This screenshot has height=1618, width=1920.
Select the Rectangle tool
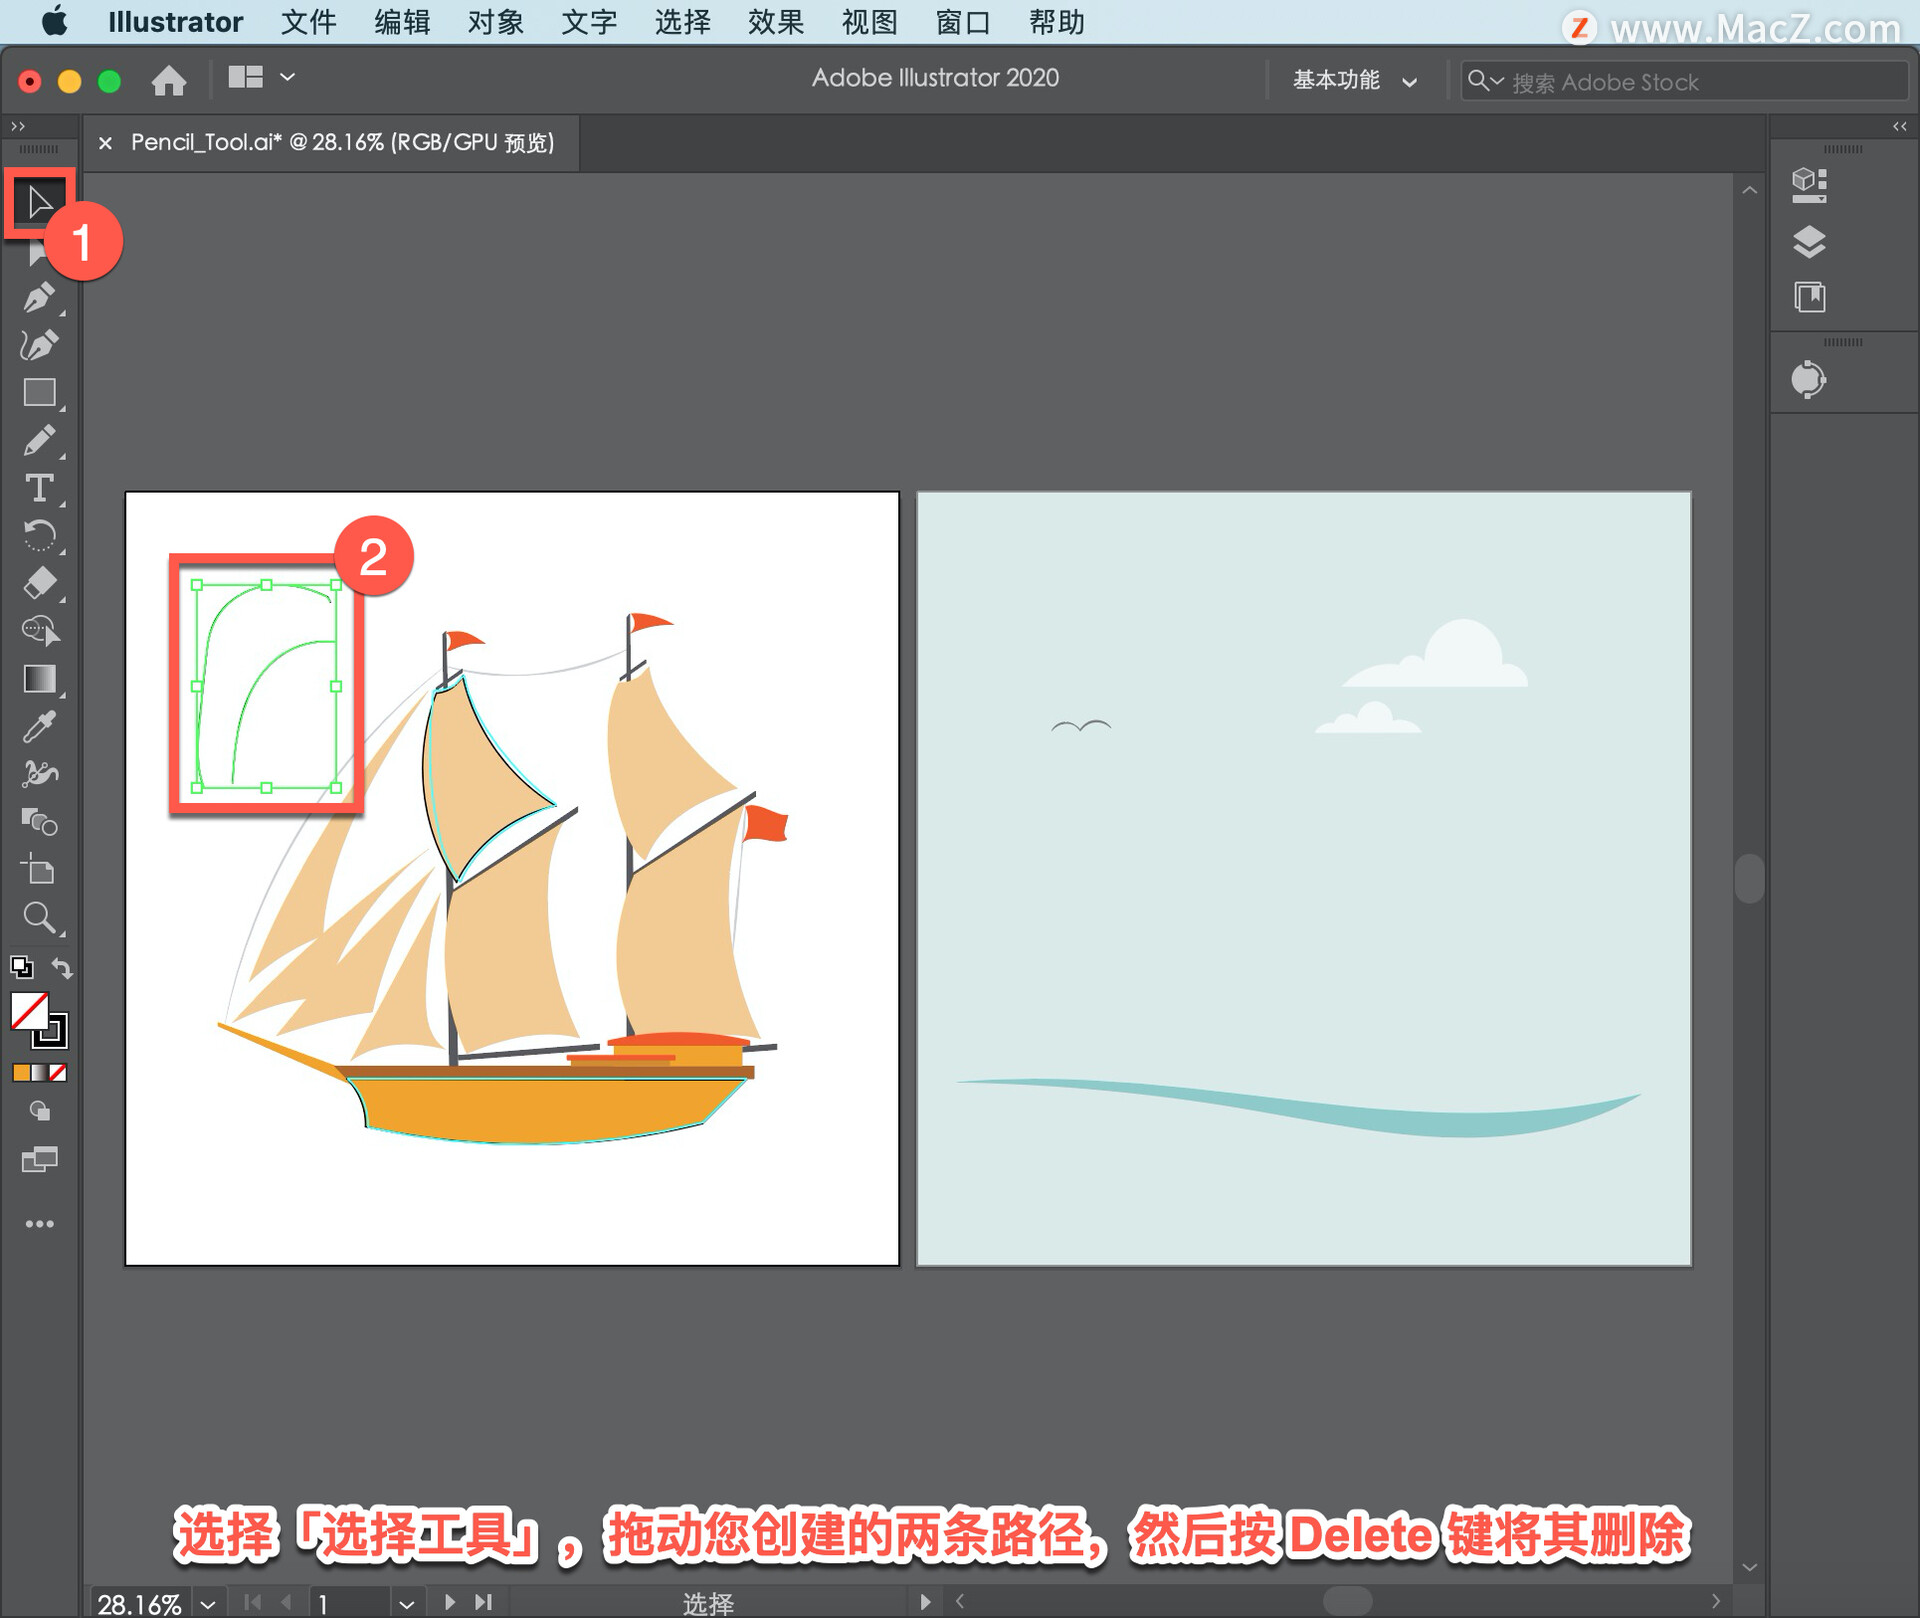tap(40, 392)
